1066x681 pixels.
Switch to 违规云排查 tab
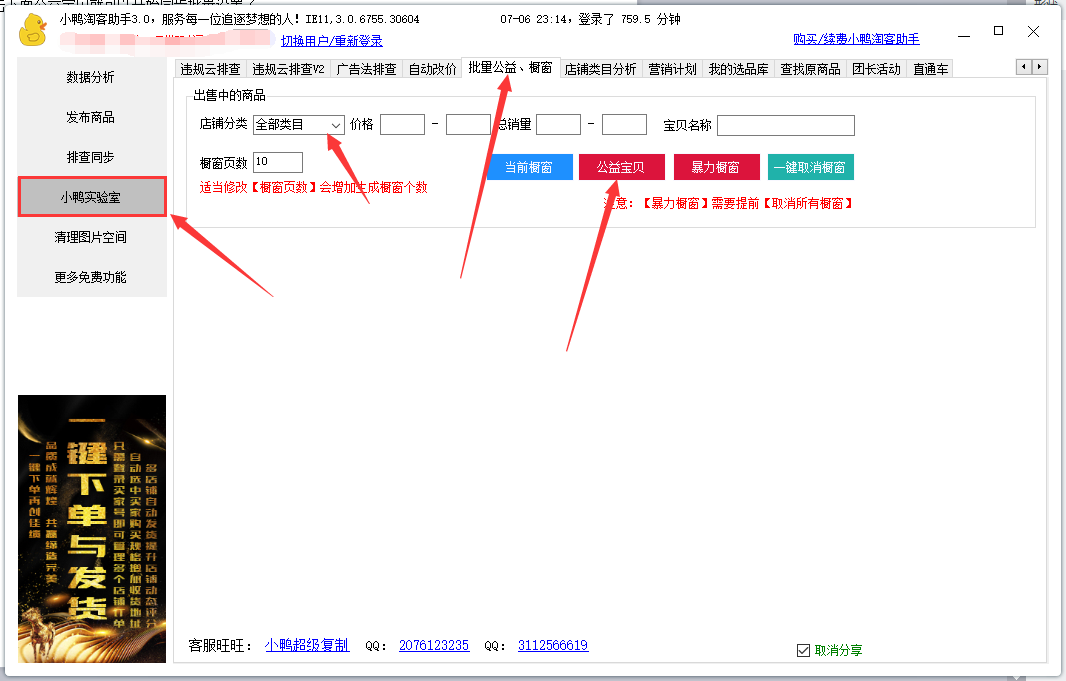pyautogui.click(x=210, y=69)
